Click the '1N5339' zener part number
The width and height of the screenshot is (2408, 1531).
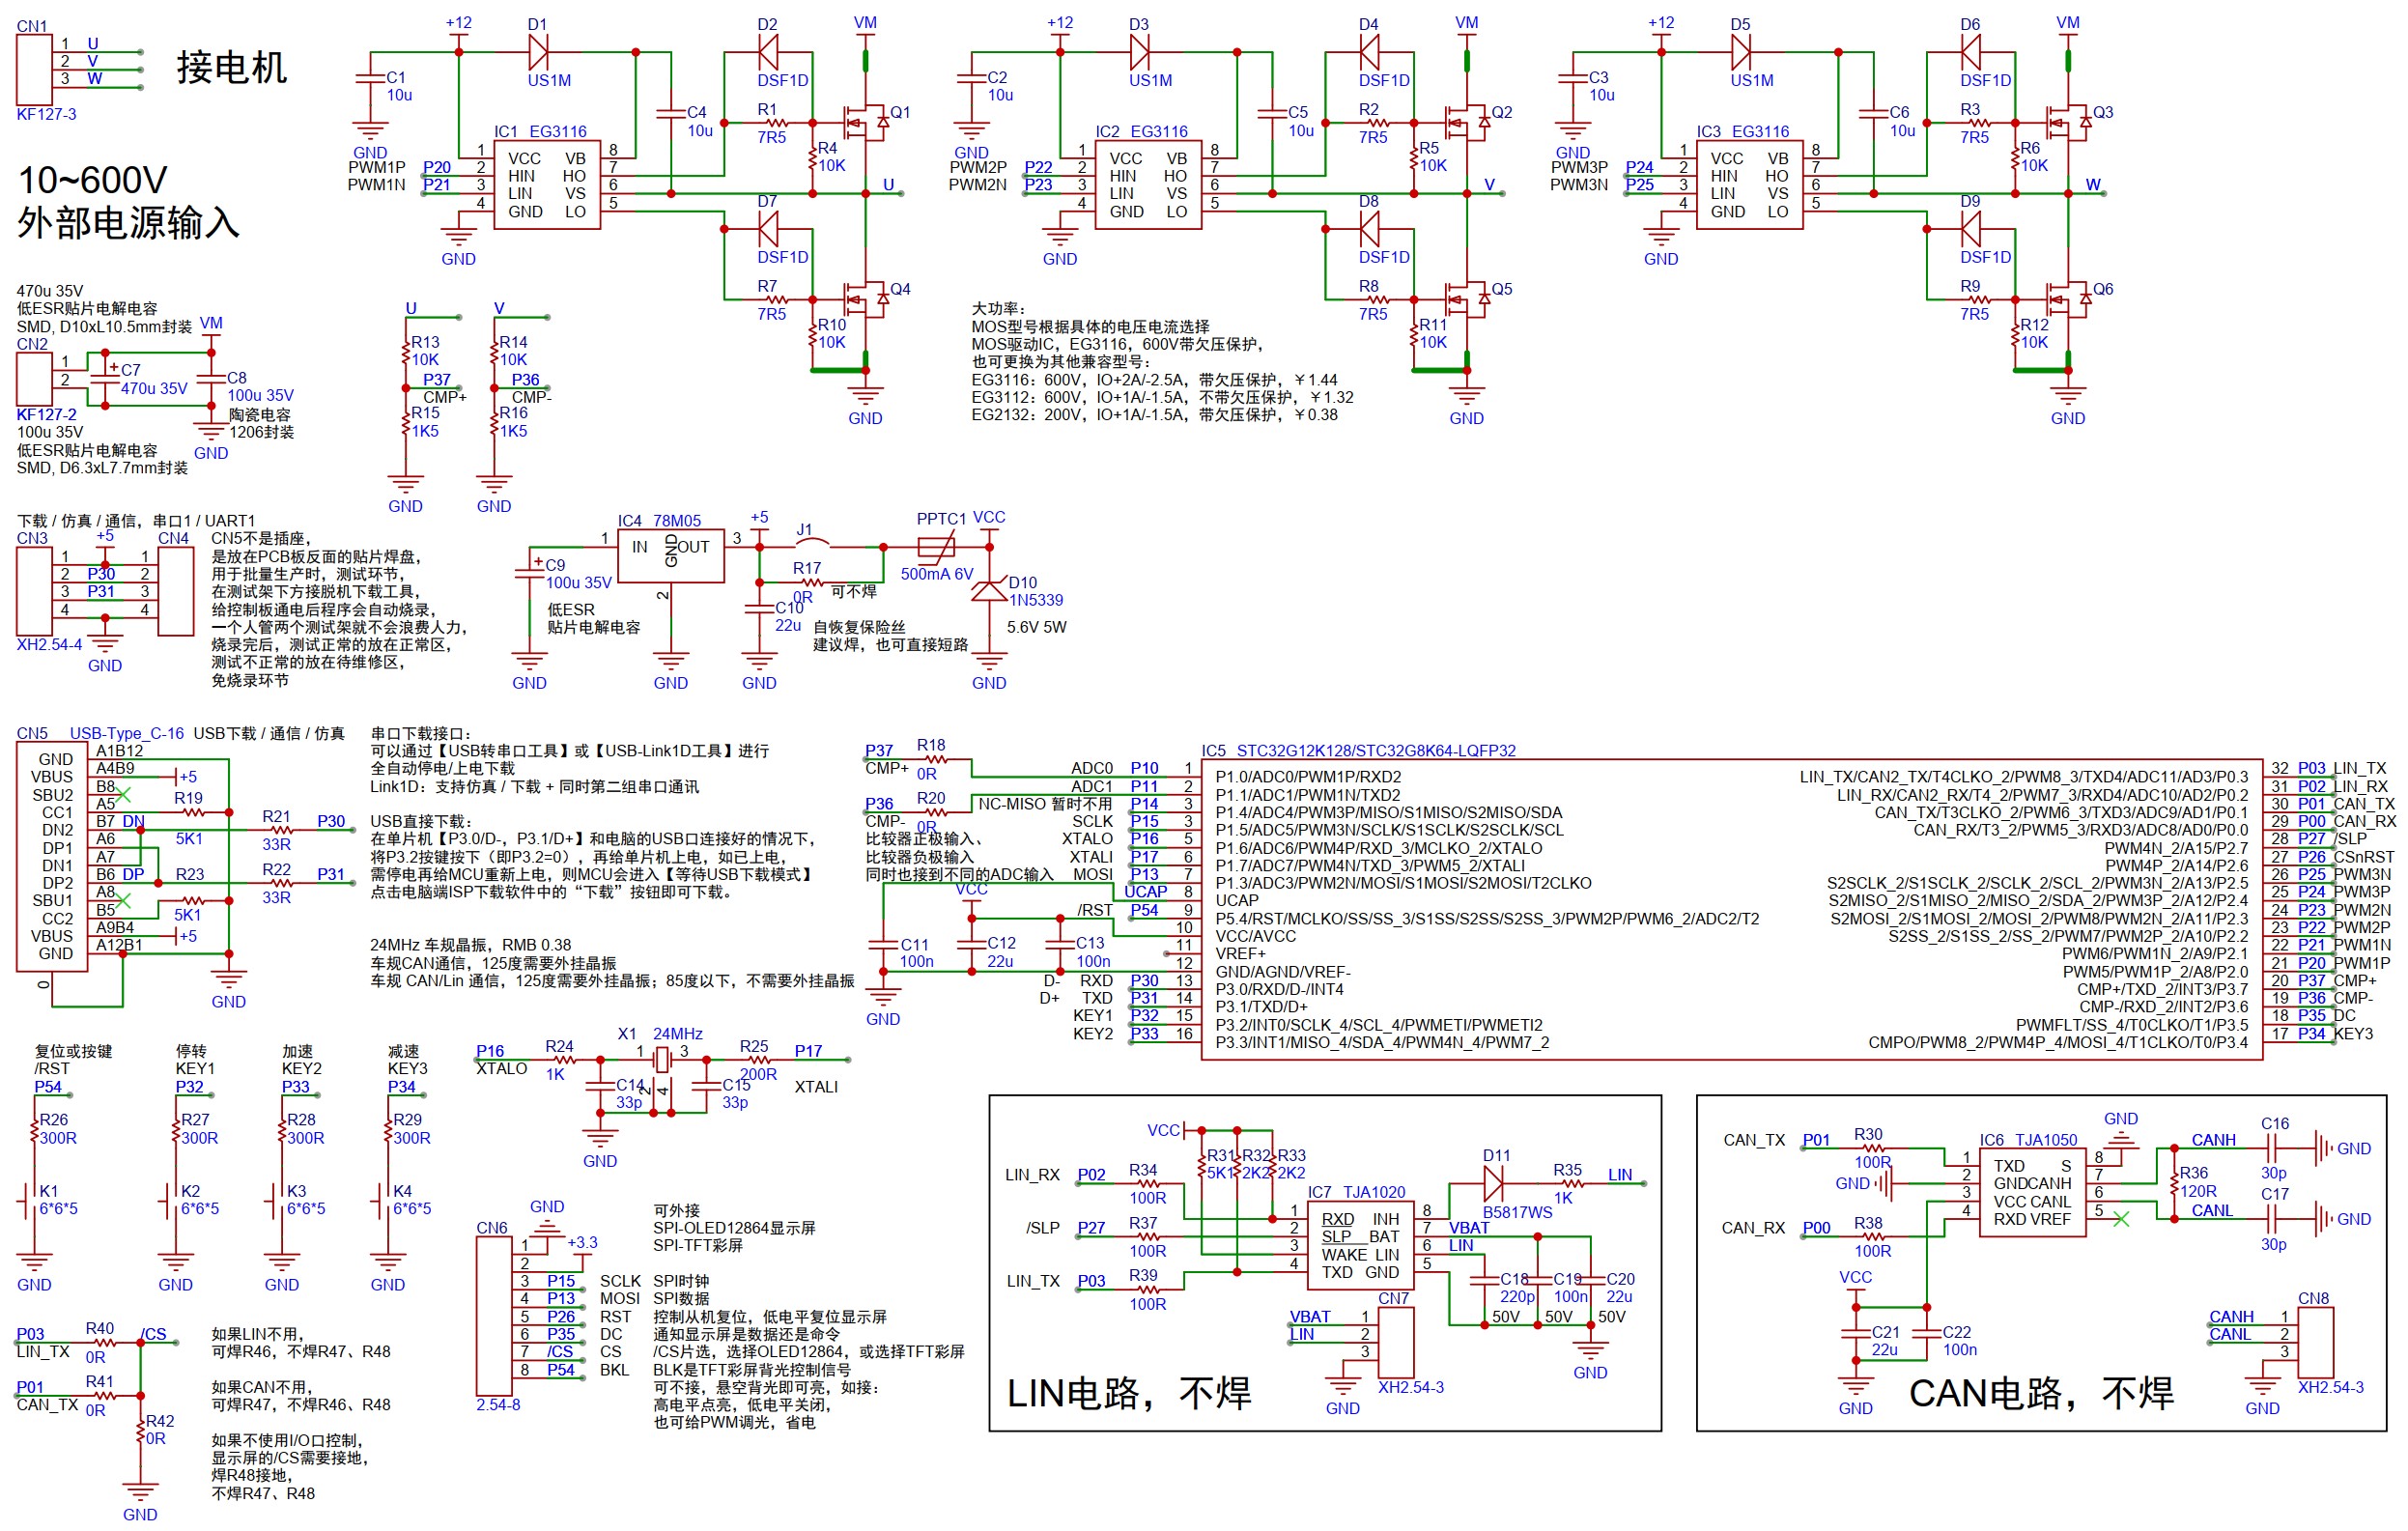click(x=1036, y=600)
